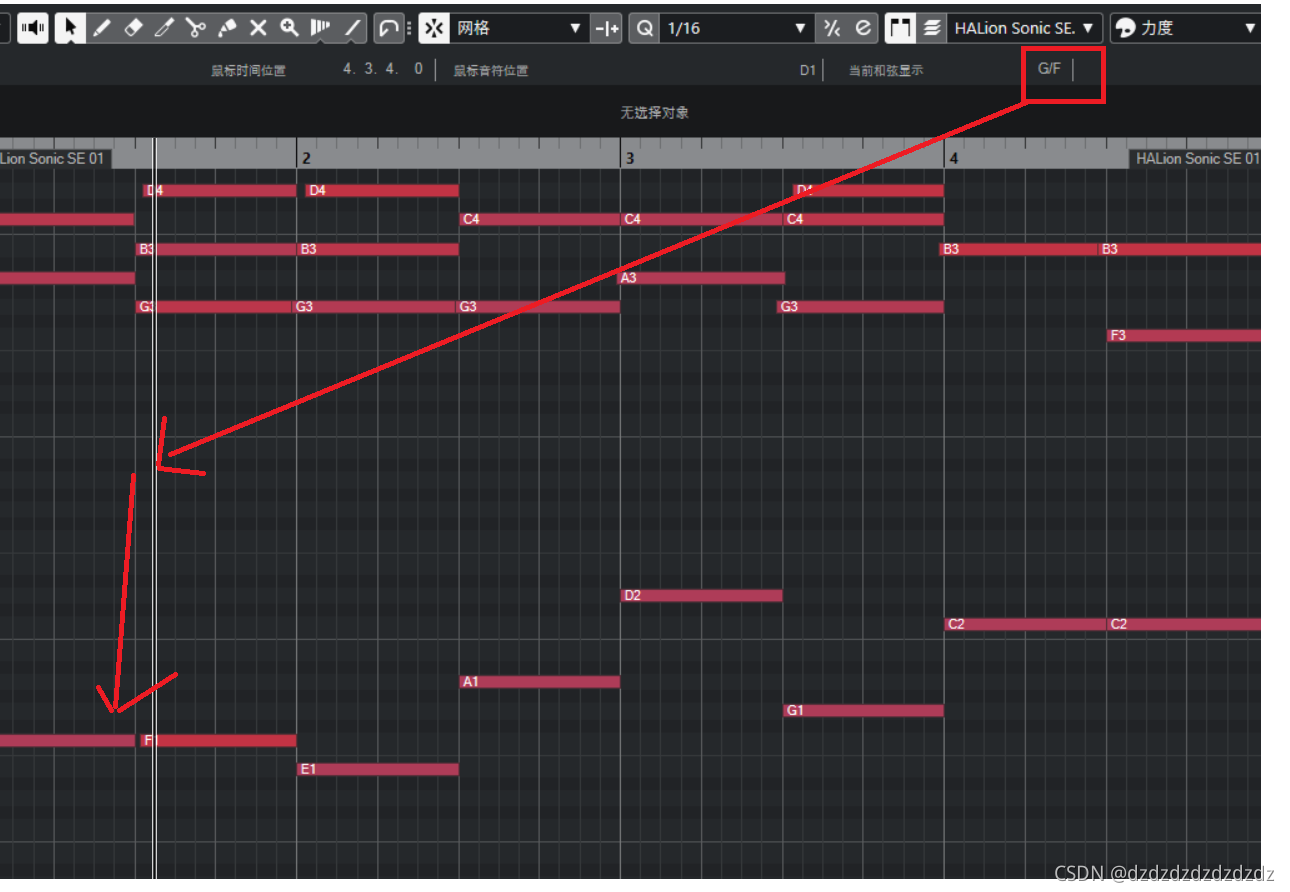This screenshot has width=1290, height=892.
Task: Select the B3 note starting at bar 4
Action: point(1020,249)
